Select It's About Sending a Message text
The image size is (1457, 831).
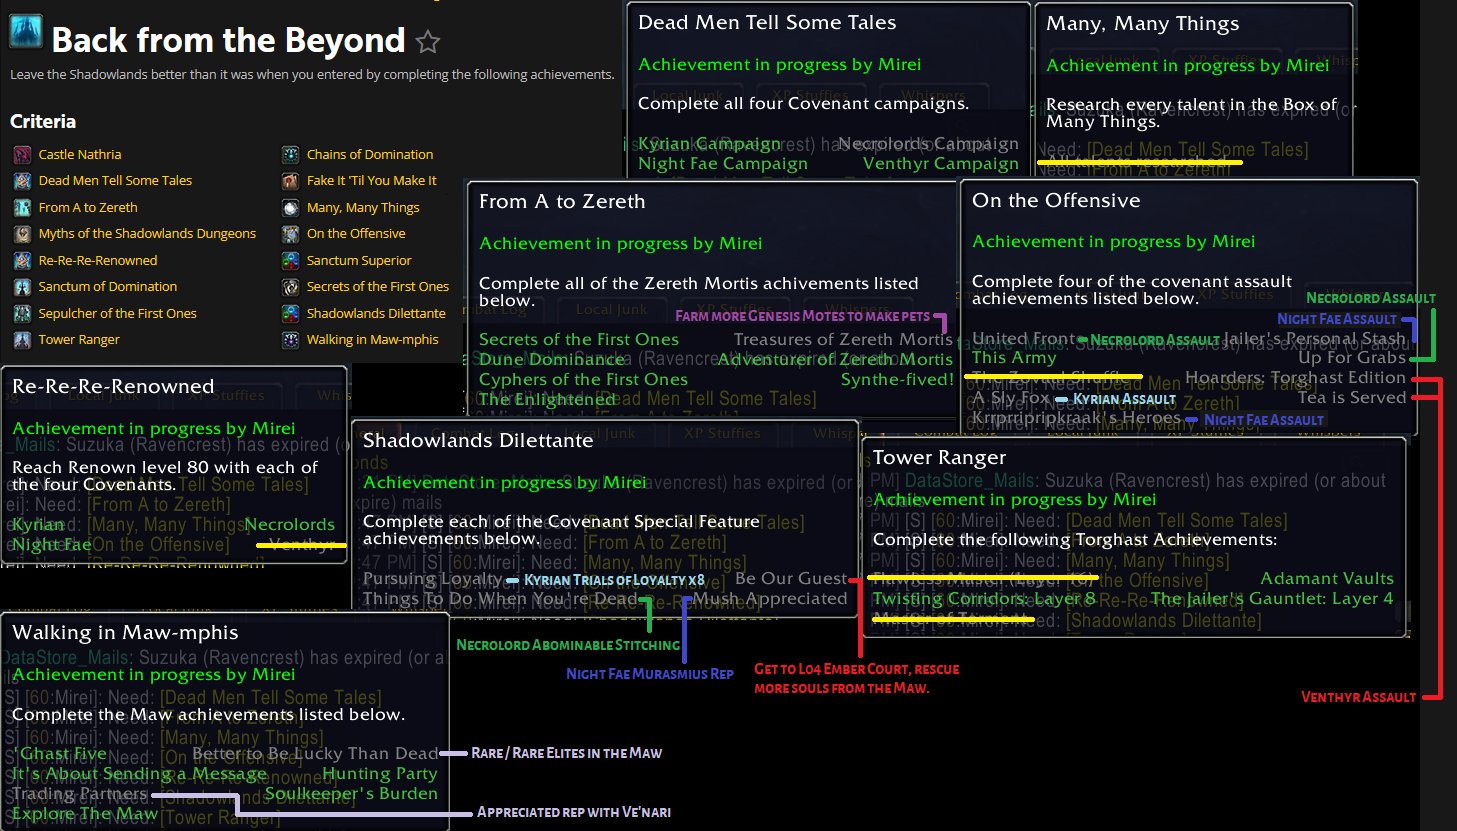pos(139,774)
